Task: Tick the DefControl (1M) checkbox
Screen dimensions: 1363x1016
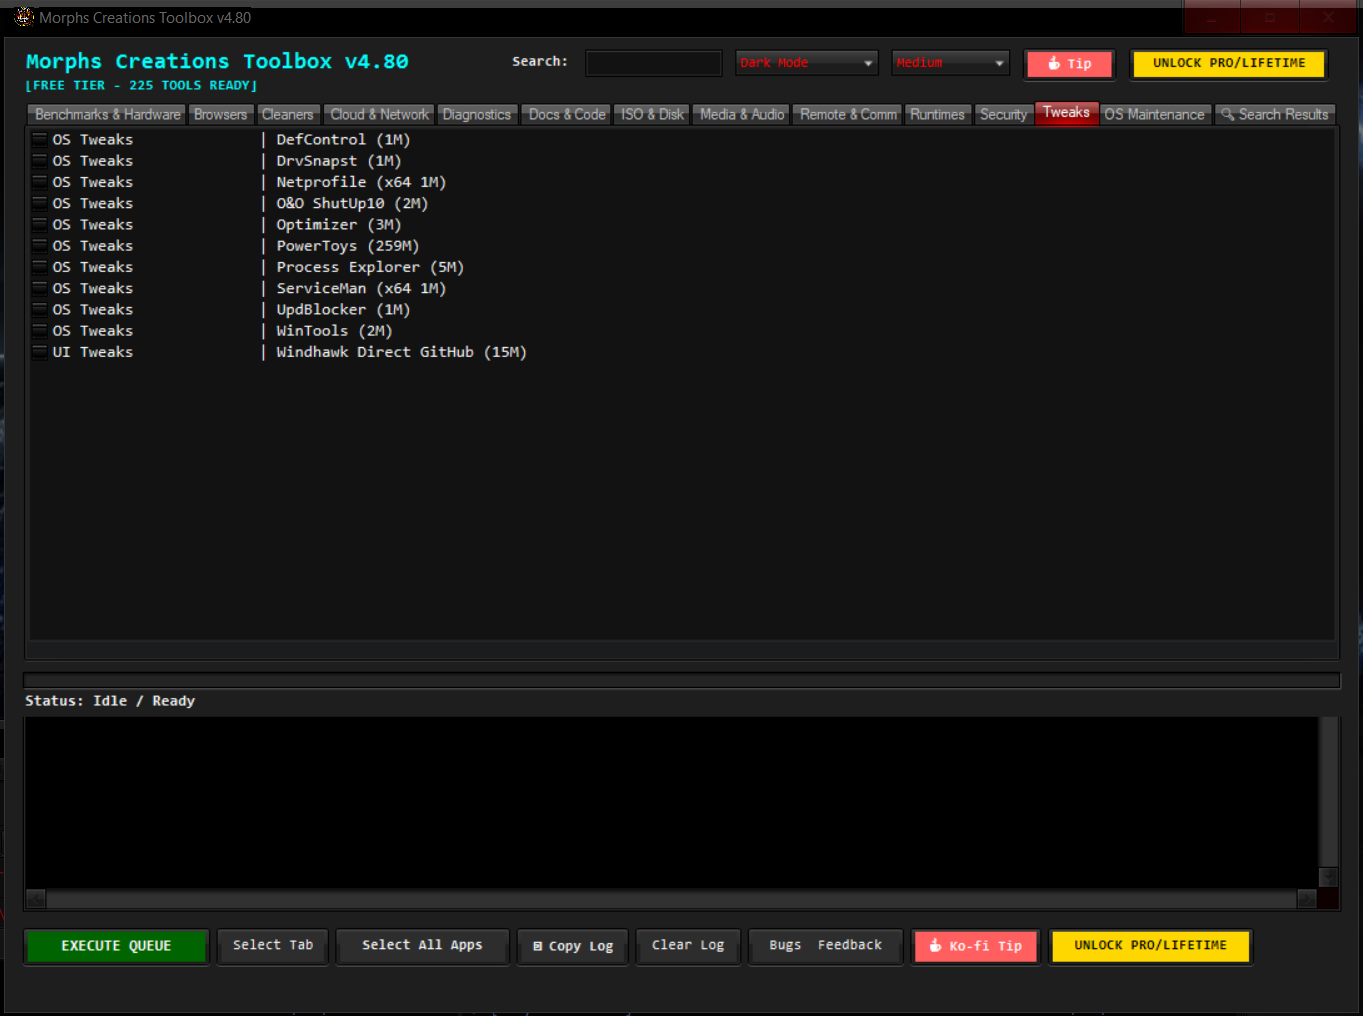Action: tap(40, 140)
